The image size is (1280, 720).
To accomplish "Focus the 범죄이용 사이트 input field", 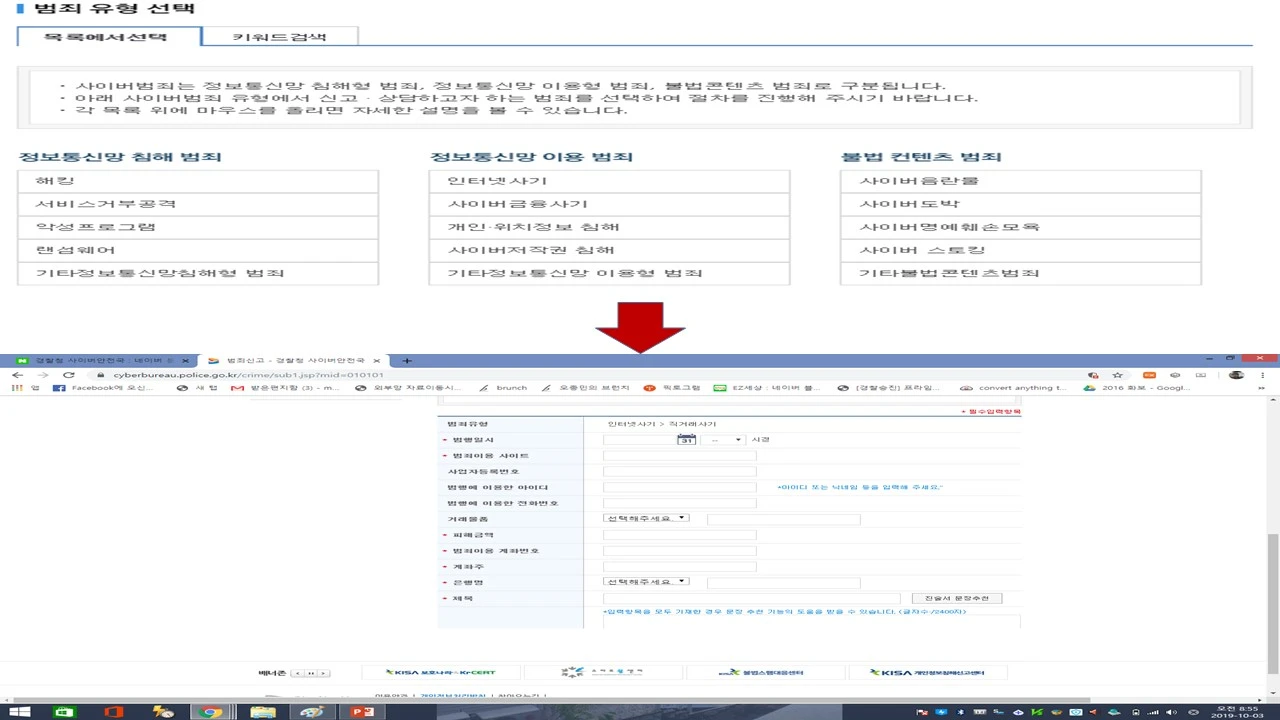I will pyautogui.click(x=680, y=456).
